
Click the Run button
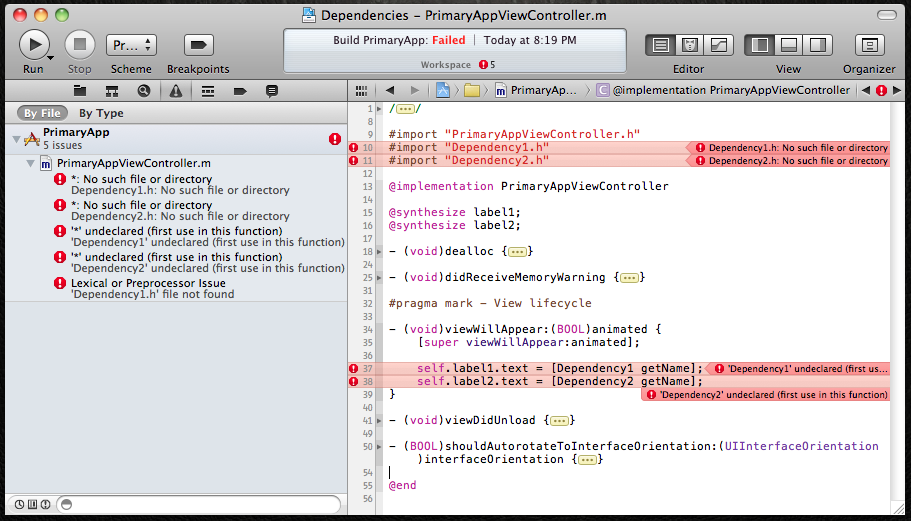pos(34,45)
